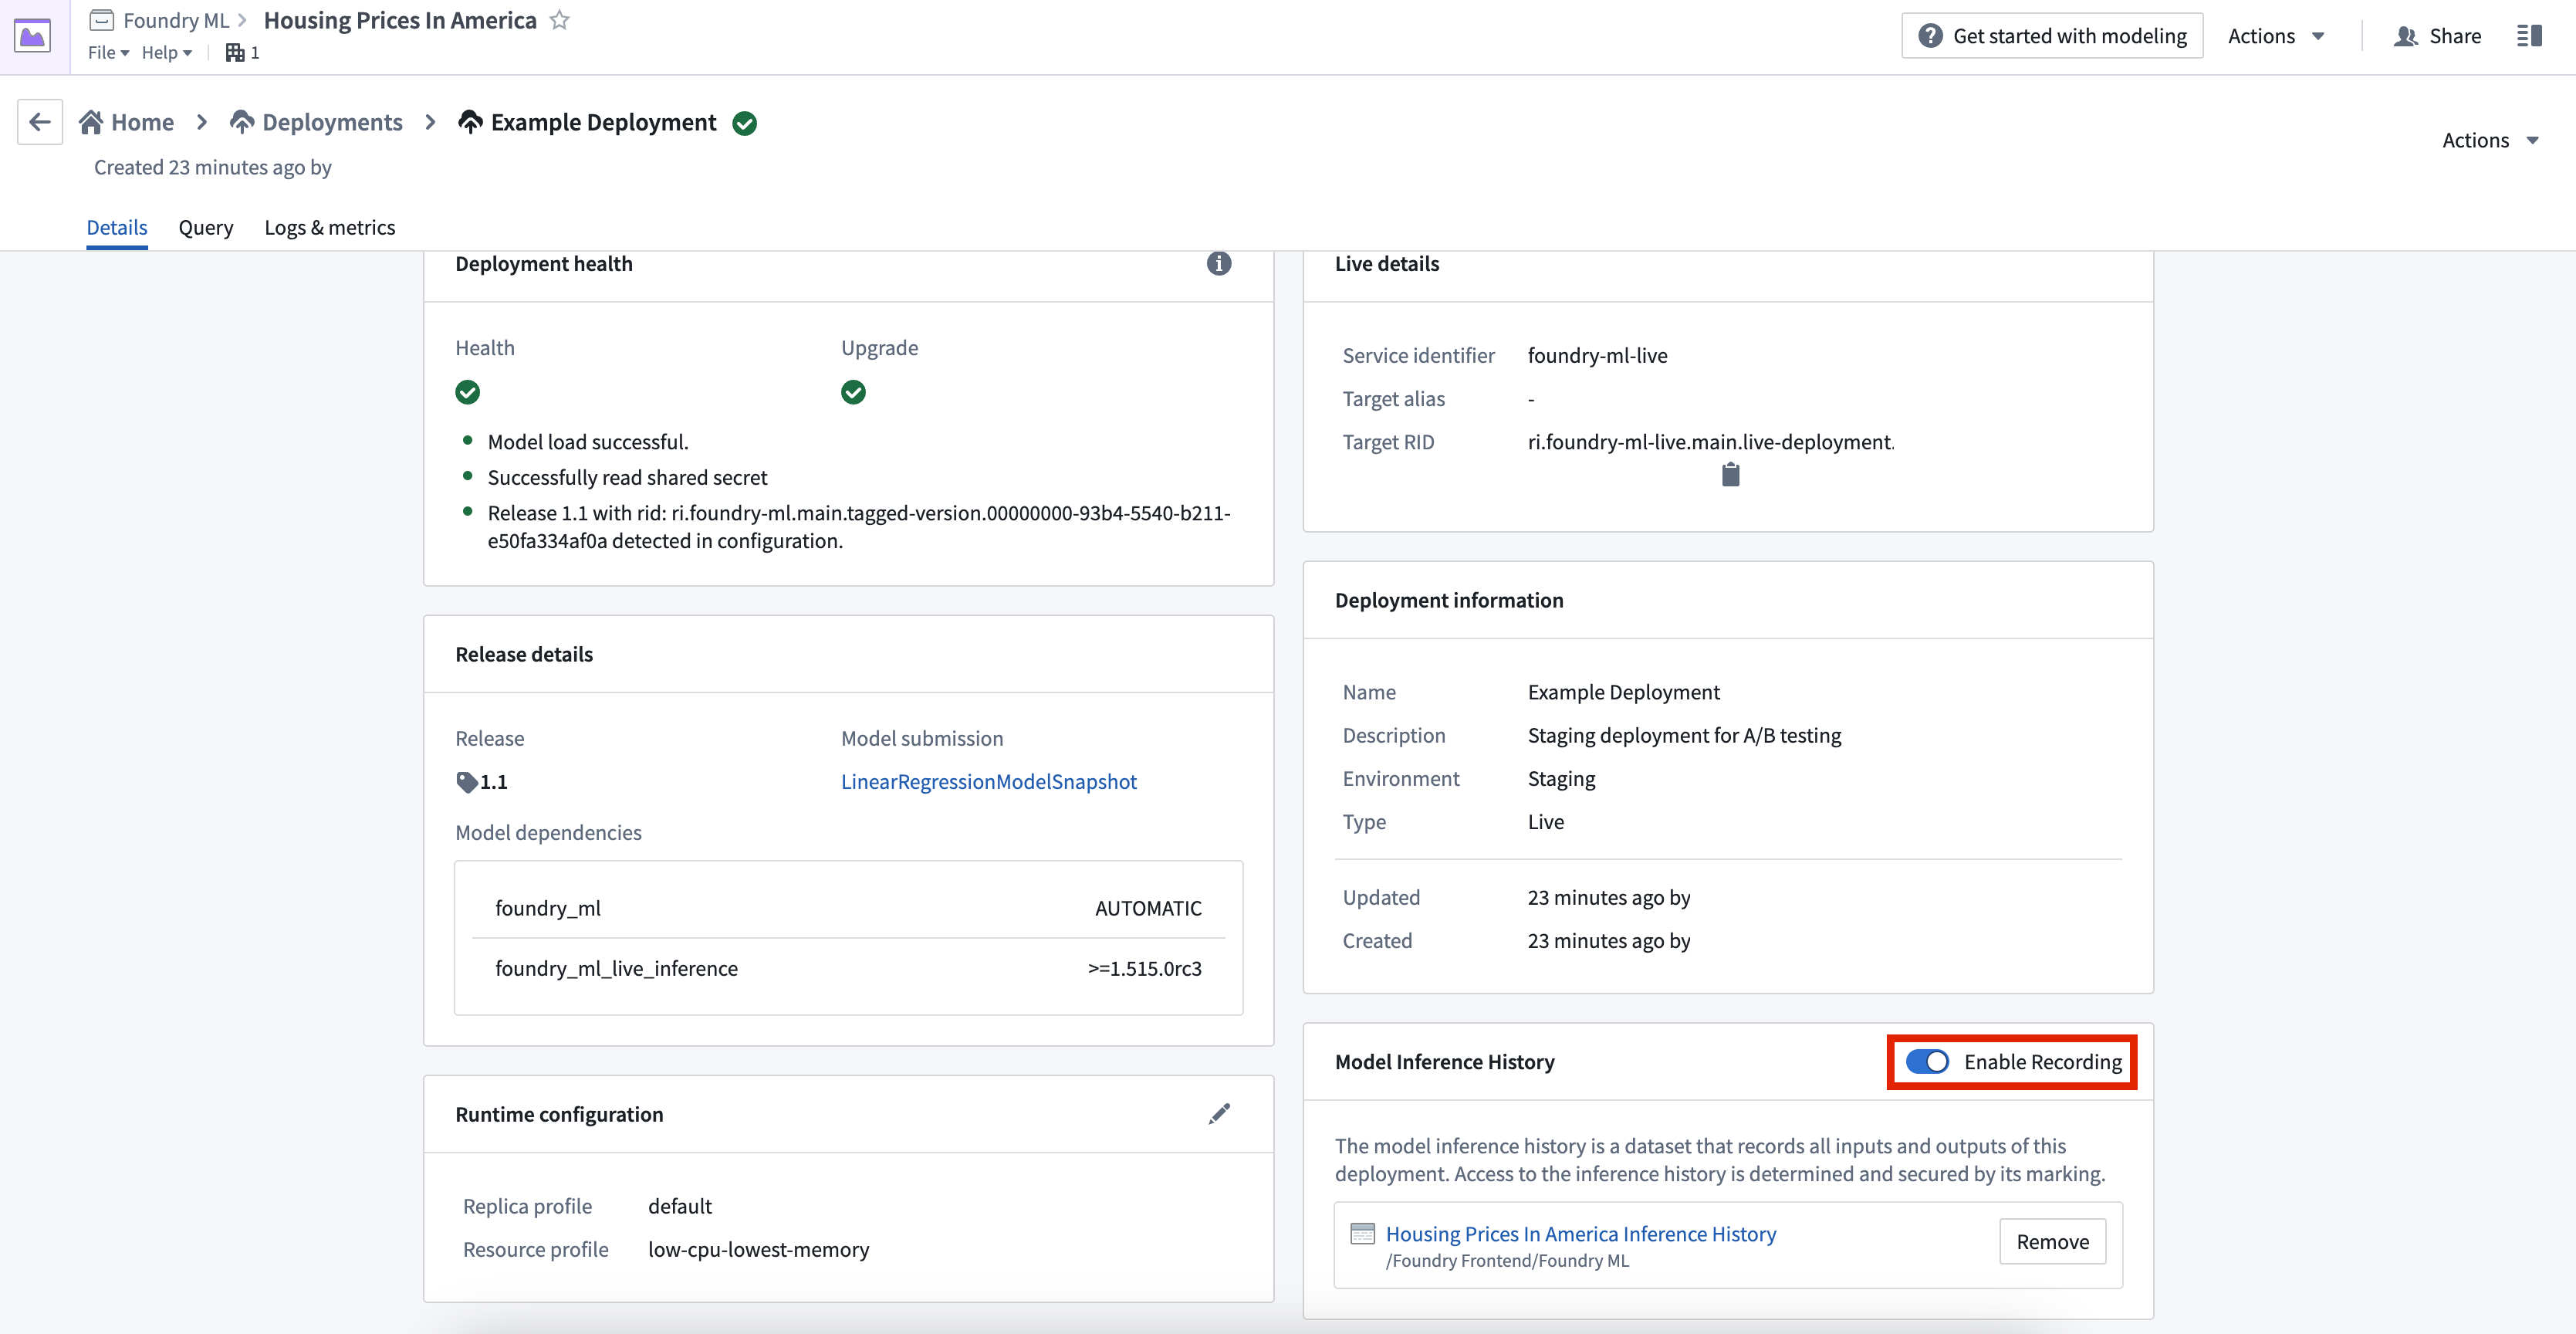Screen dimensions: 2576x1334
Task: Open the File menu in top toolbar
Action: [107, 52]
